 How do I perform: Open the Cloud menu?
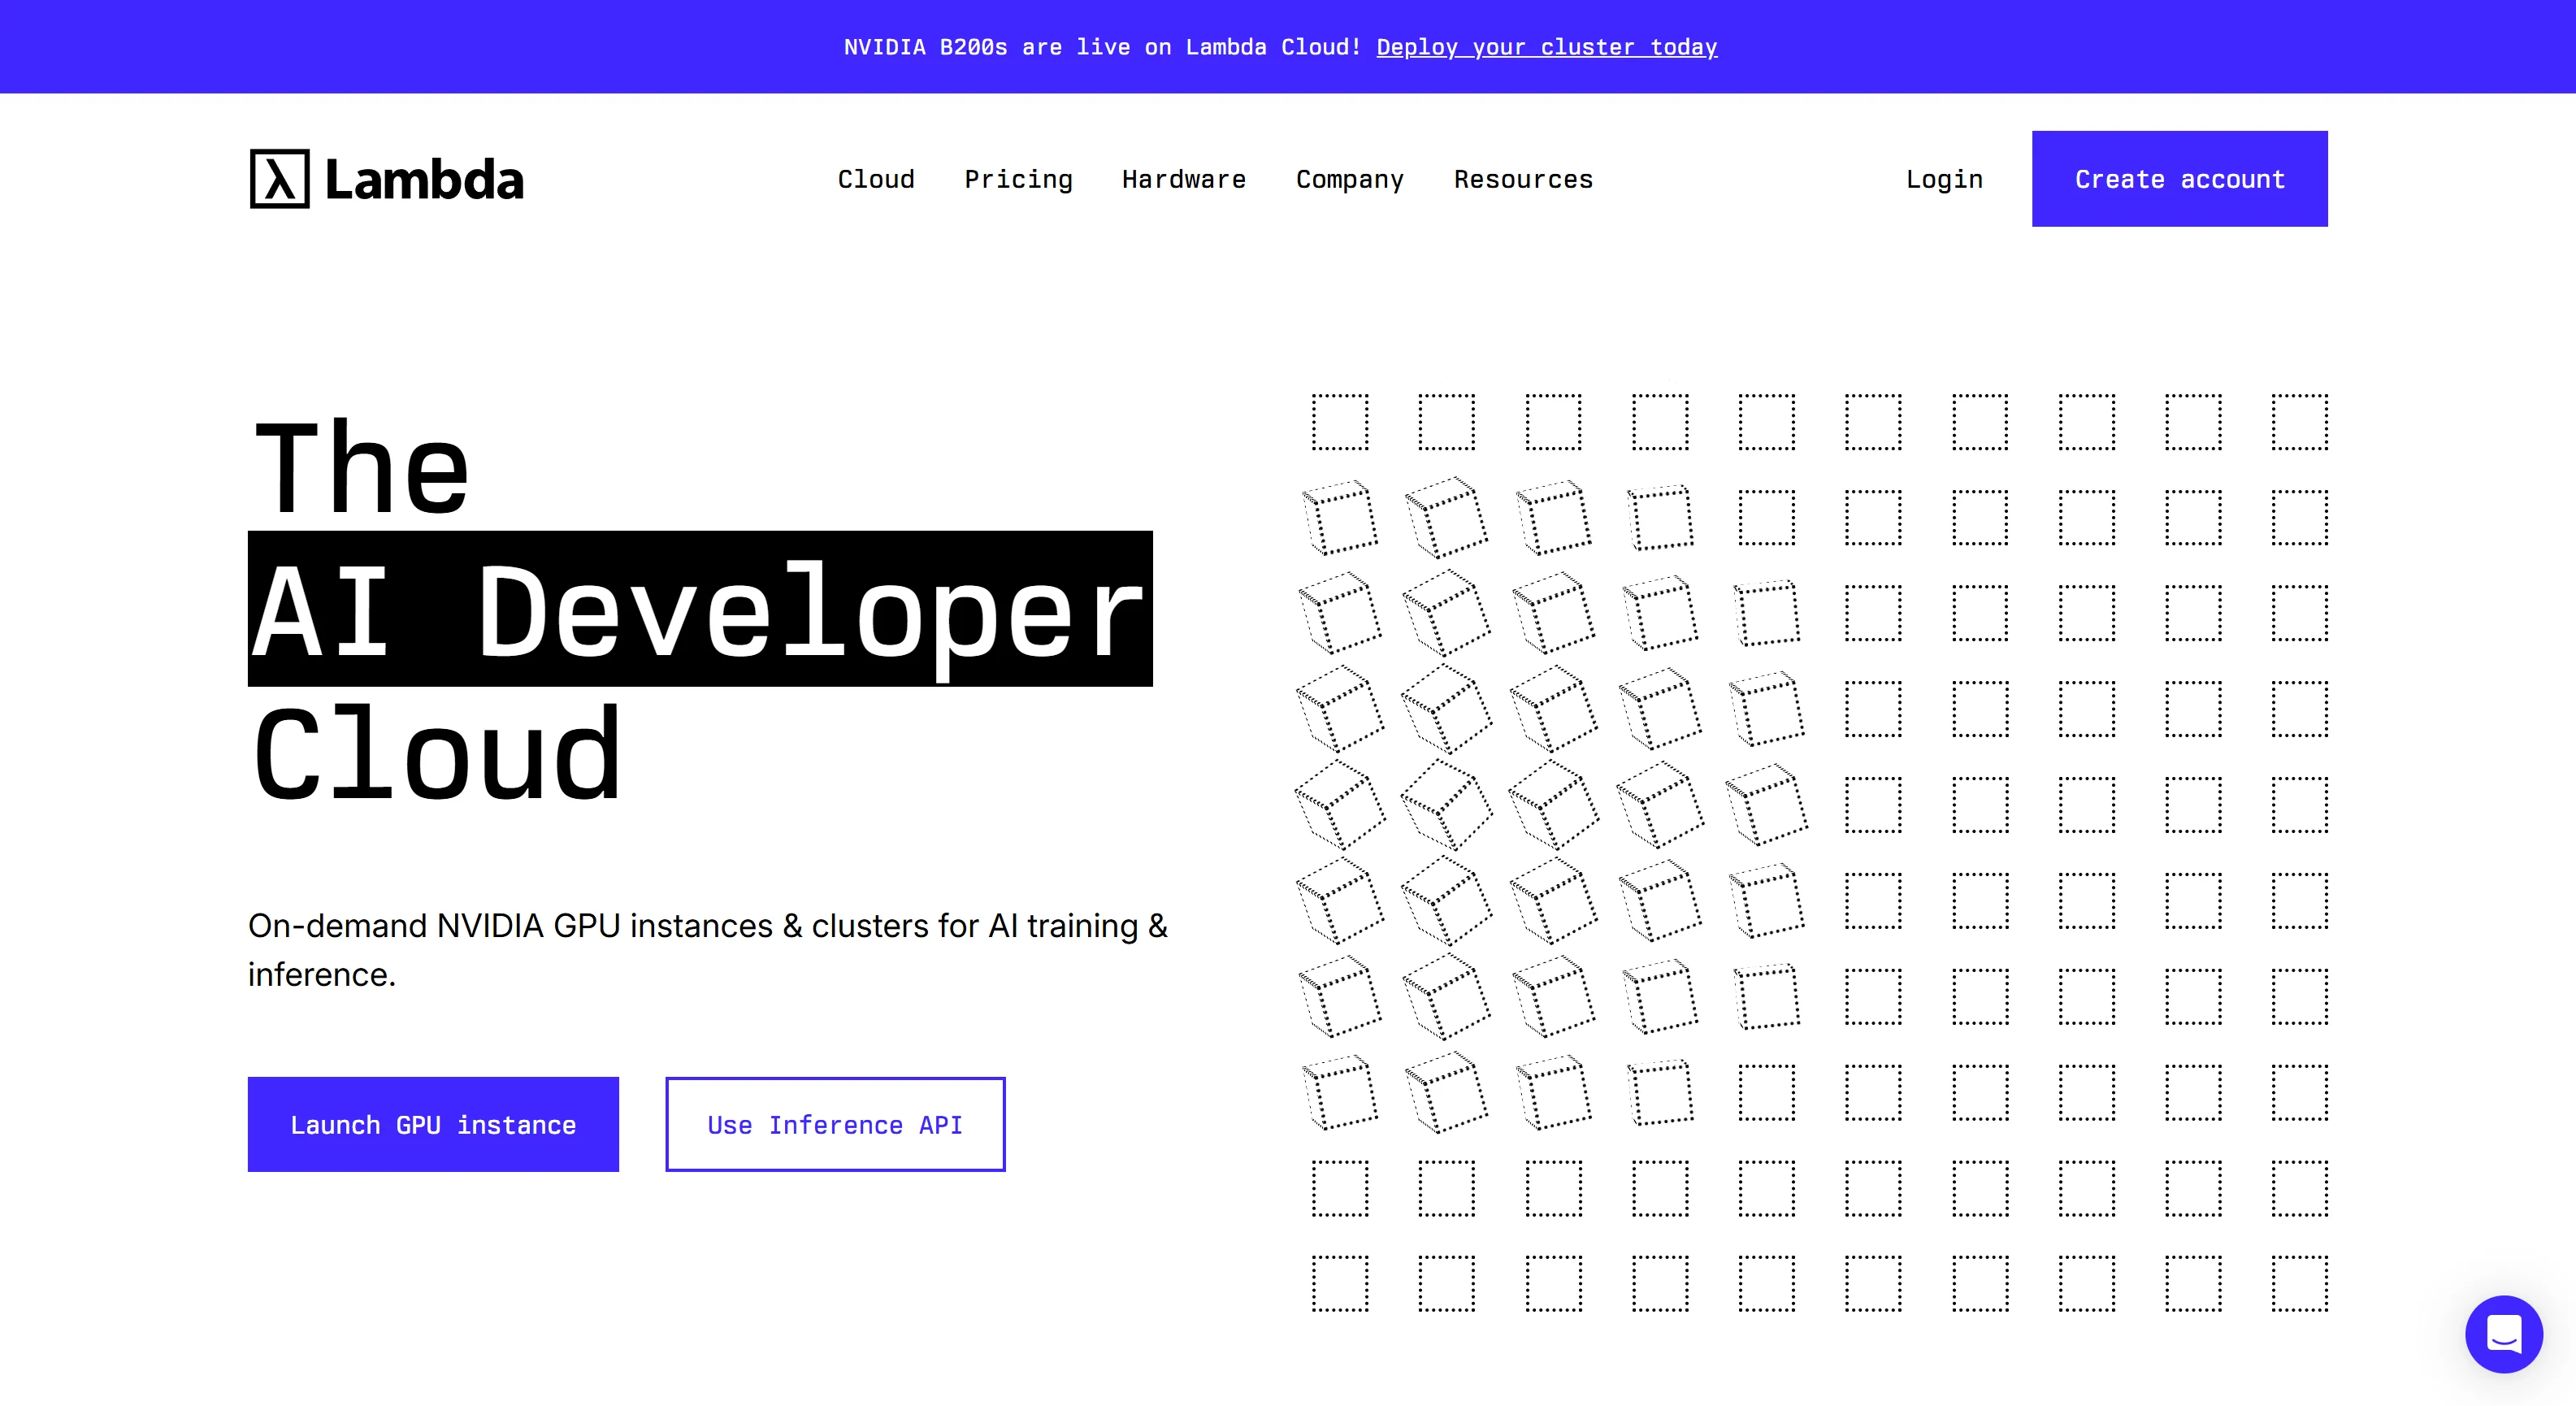pyautogui.click(x=876, y=179)
